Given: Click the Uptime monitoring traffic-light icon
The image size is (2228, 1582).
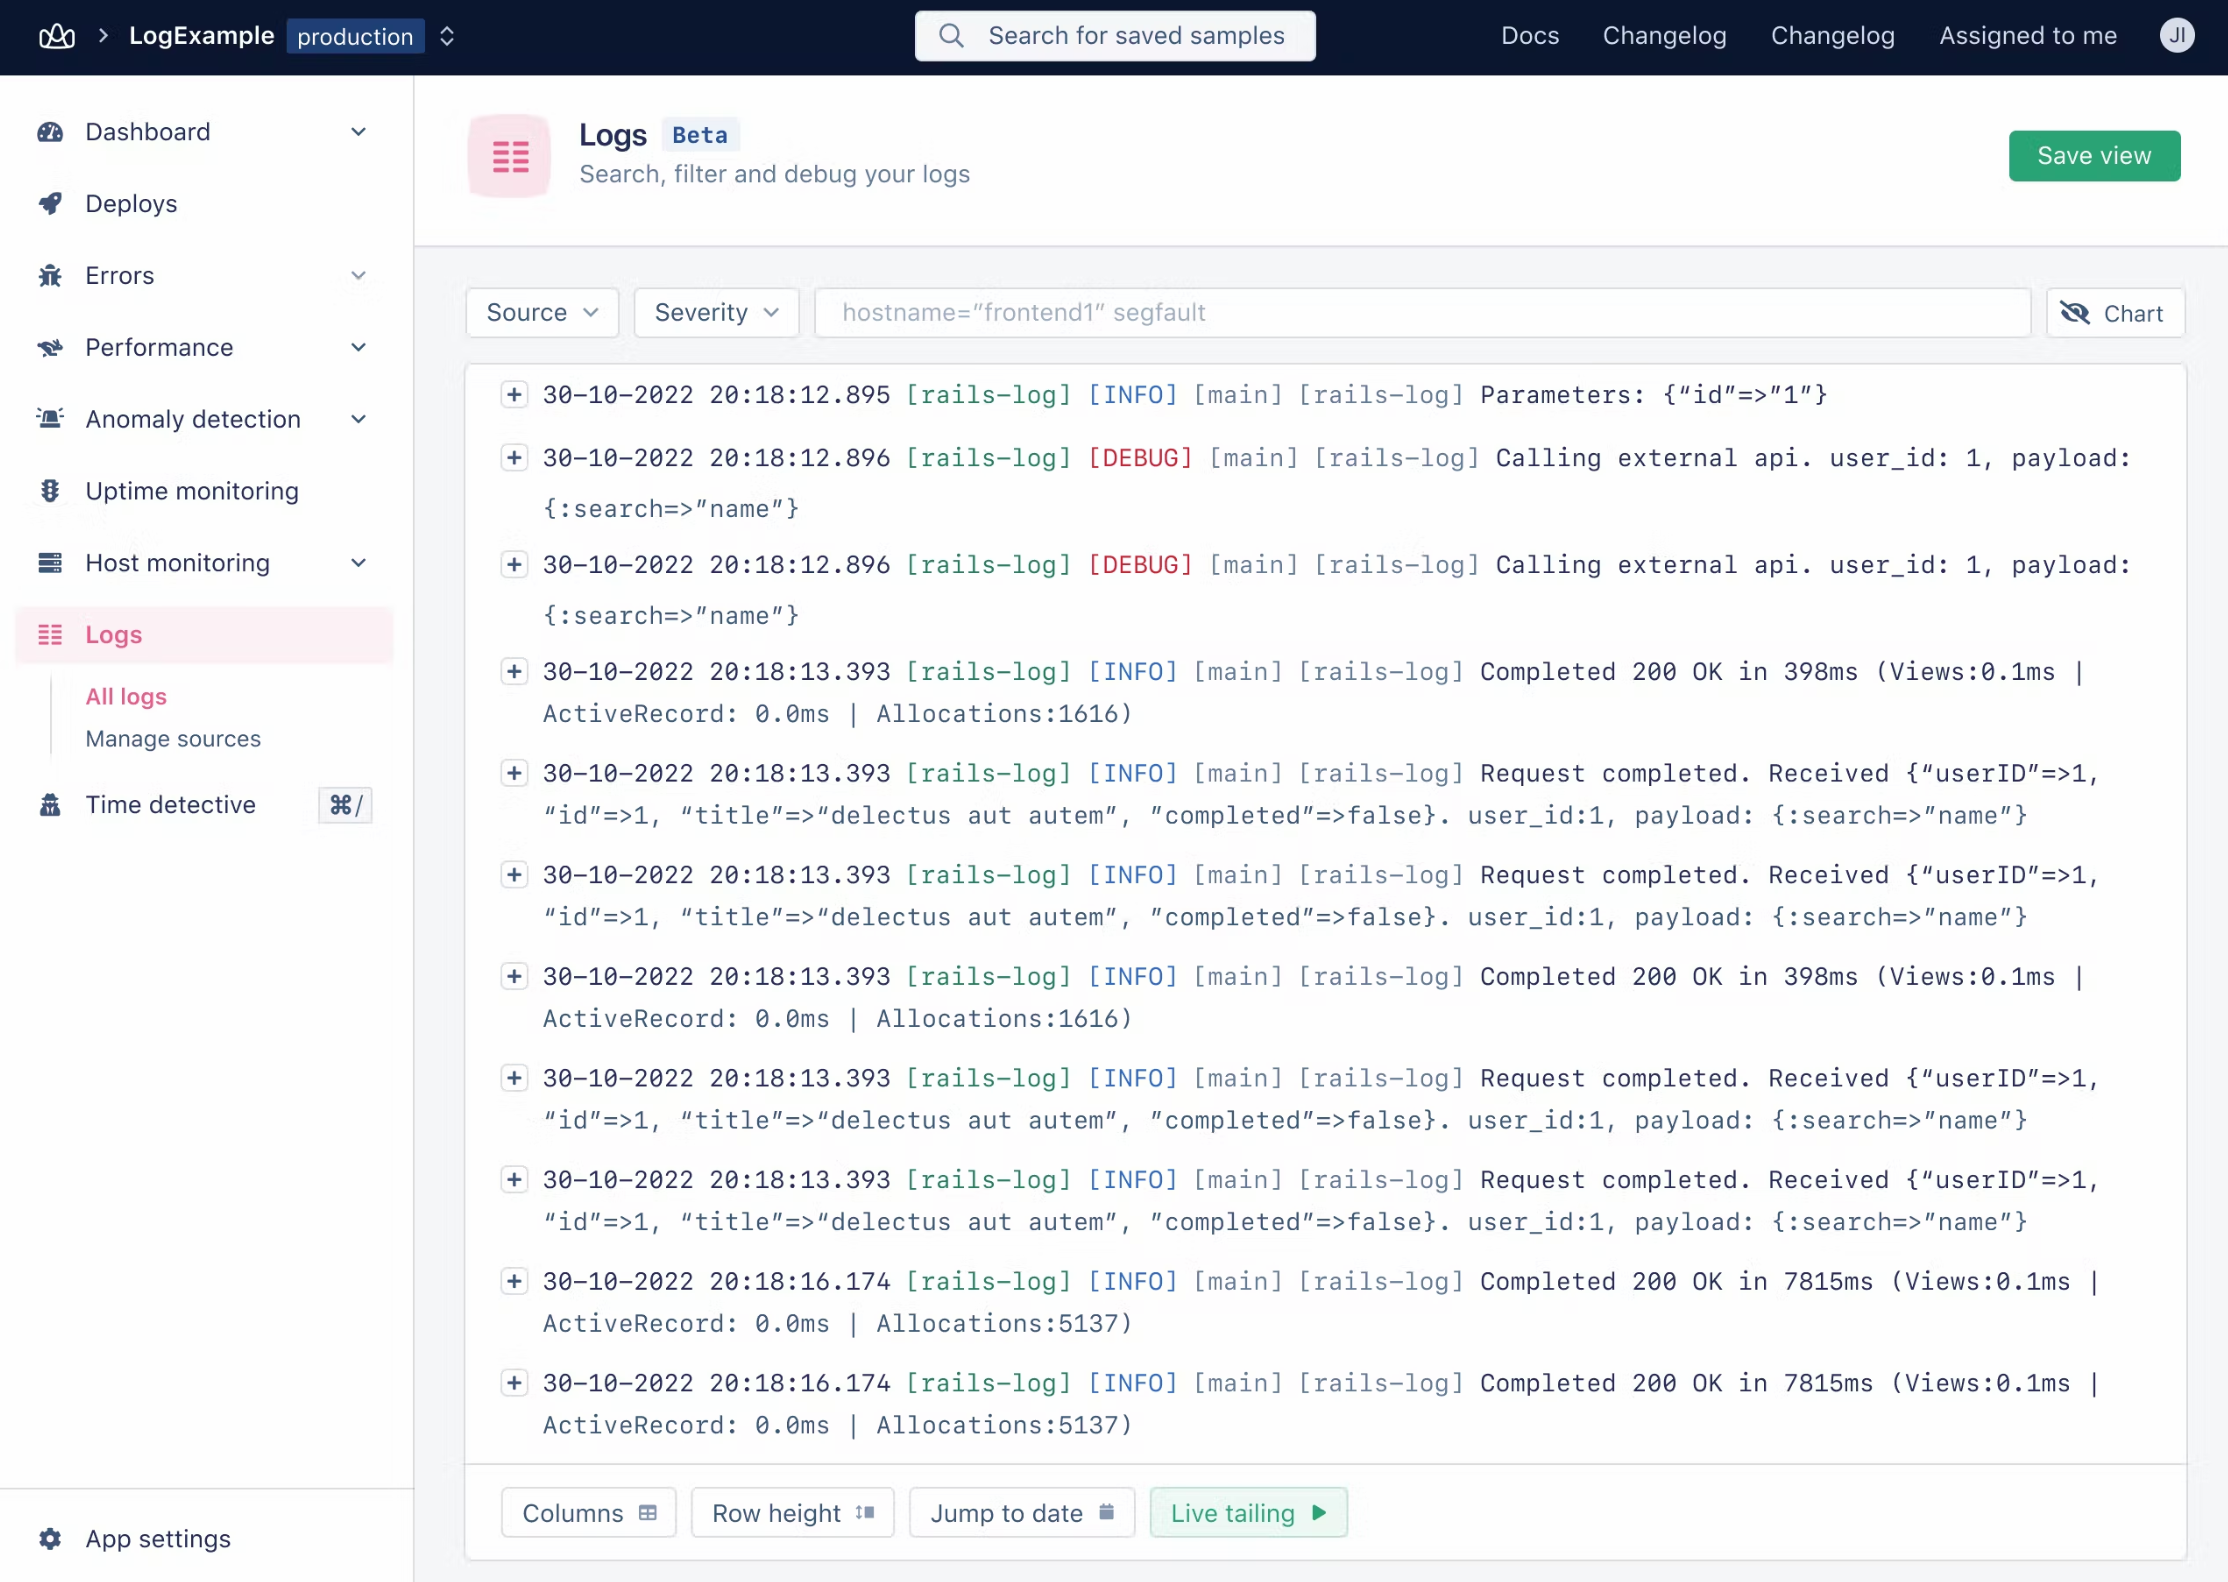Looking at the screenshot, I should coord(50,491).
